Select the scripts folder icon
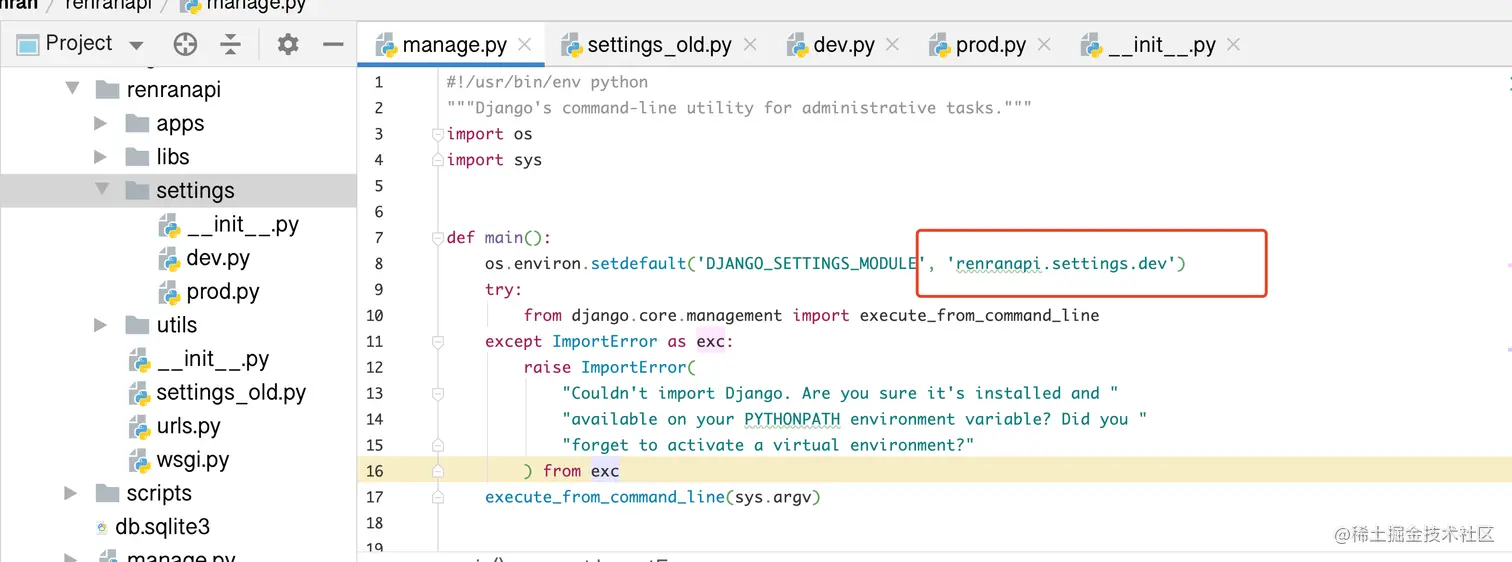 click(108, 493)
